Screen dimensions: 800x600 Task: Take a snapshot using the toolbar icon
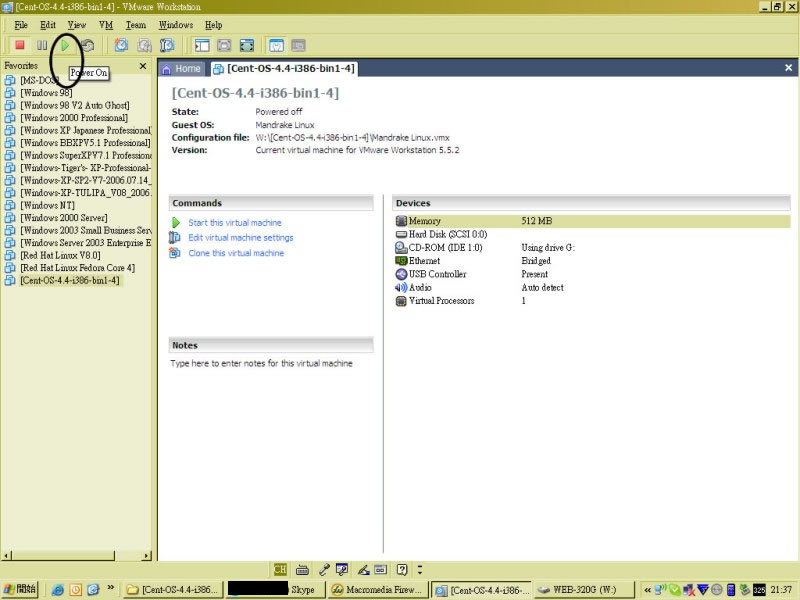click(x=121, y=45)
